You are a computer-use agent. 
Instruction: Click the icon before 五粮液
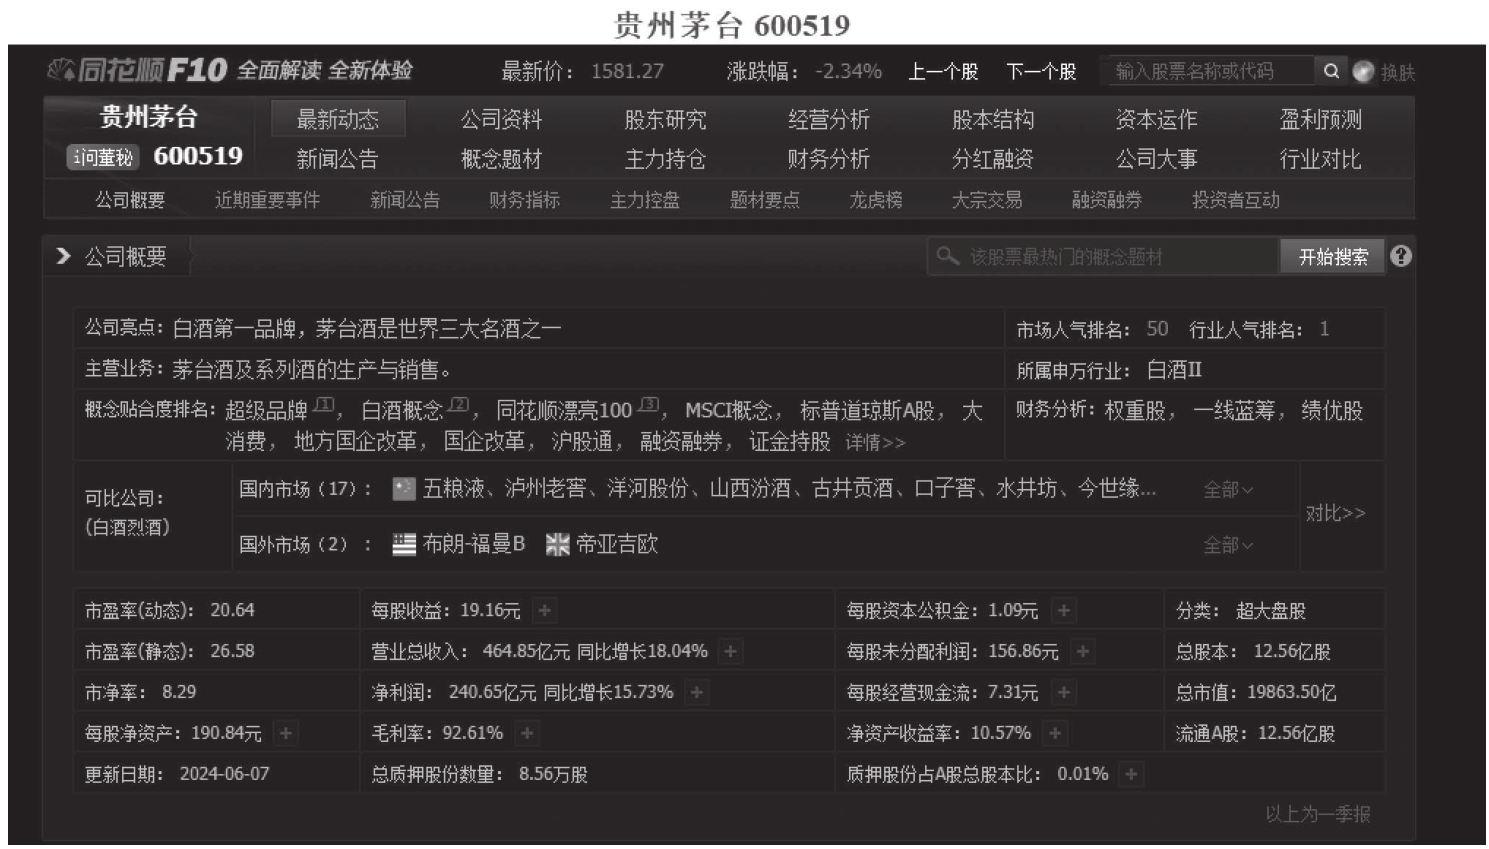click(x=404, y=489)
